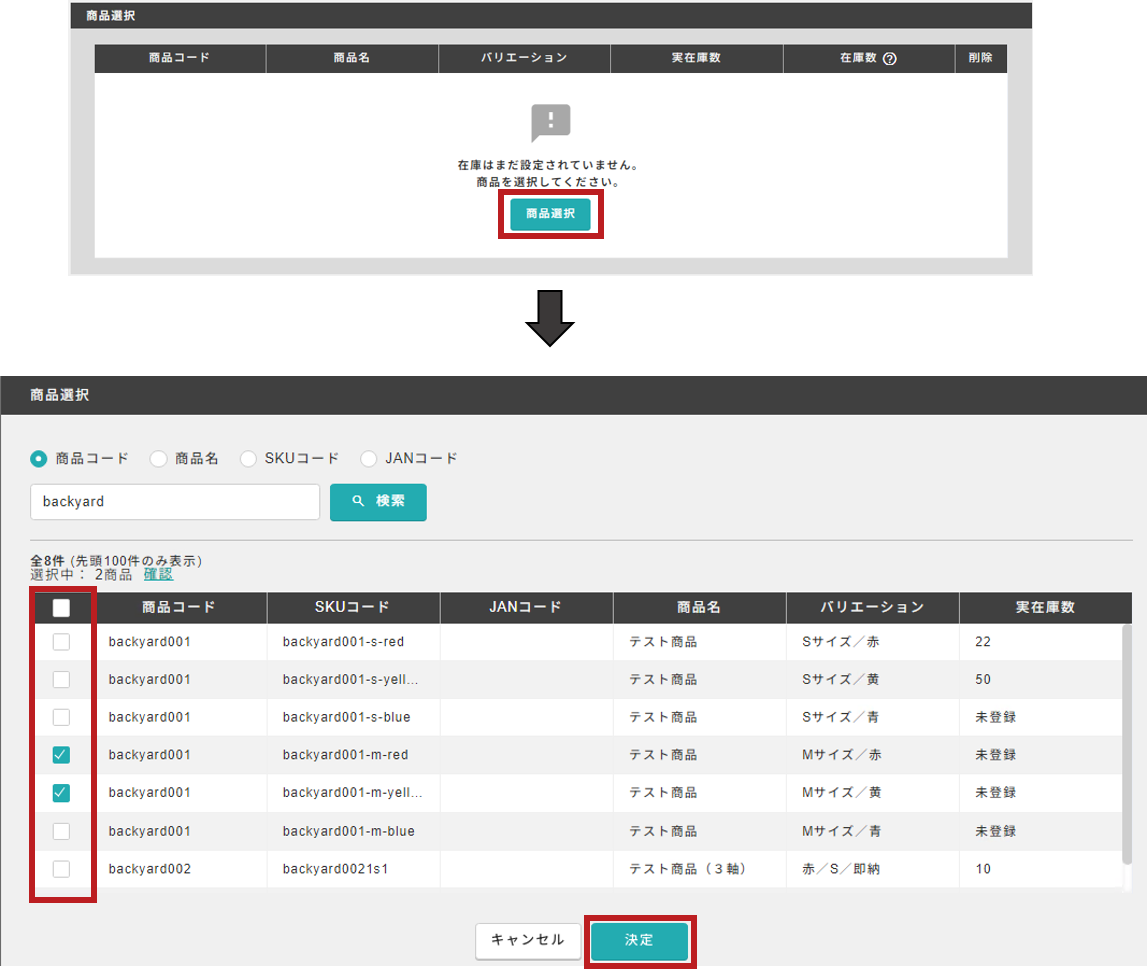Viewport: 1147px width, 969px height.
Task: Click stock value 22
Action: (x=982, y=642)
